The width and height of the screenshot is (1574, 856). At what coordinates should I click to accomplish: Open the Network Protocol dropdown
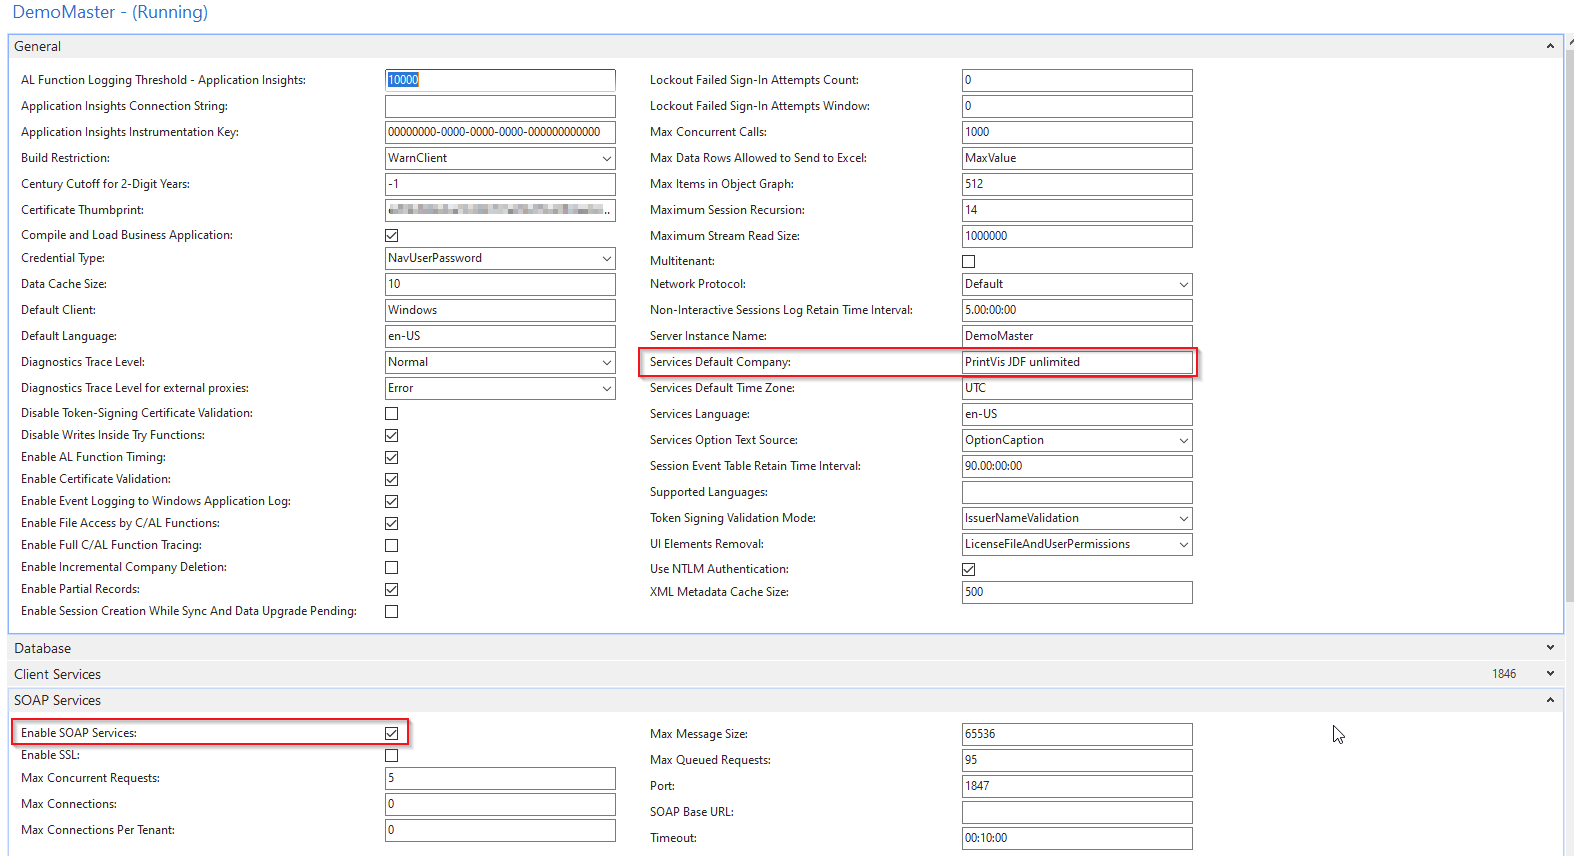tap(1183, 284)
